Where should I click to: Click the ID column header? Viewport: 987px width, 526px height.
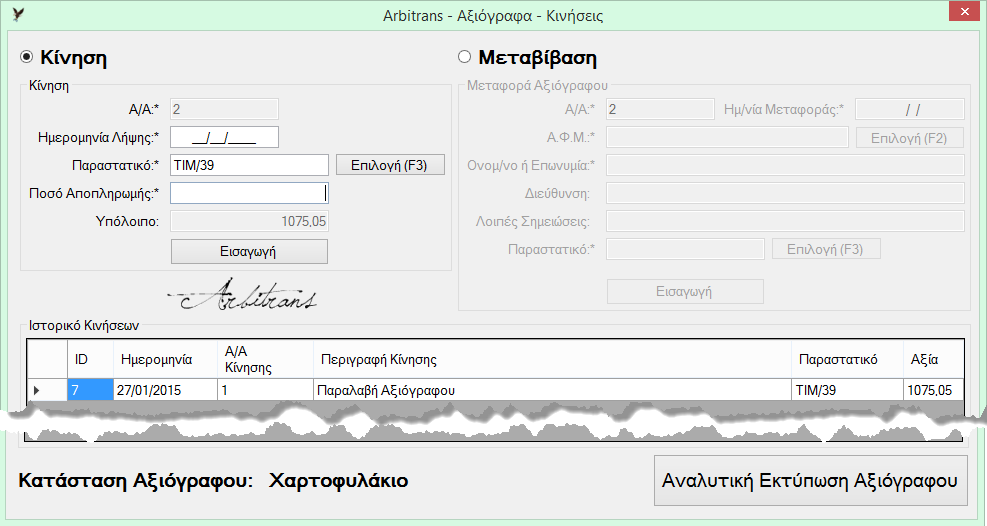tap(91, 359)
